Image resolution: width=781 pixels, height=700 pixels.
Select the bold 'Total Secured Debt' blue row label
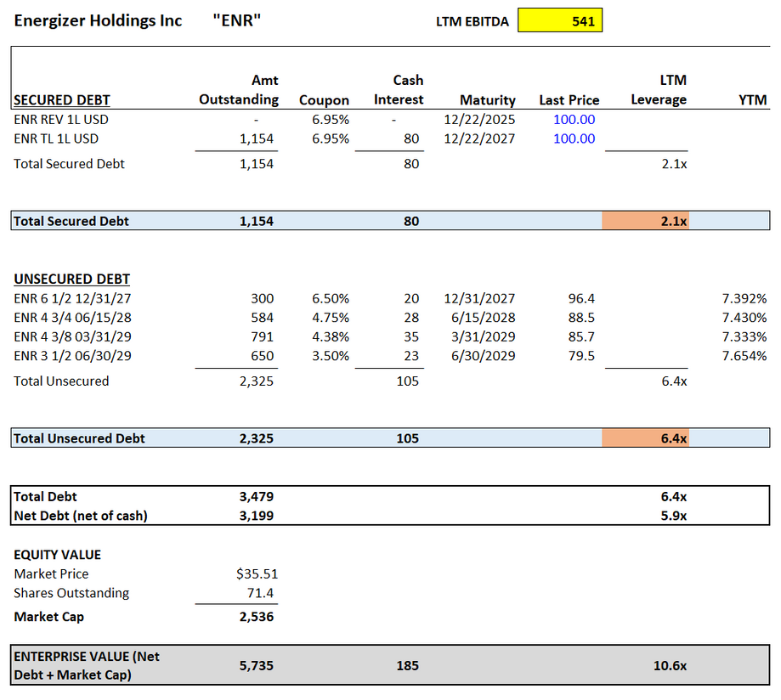(71, 221)
